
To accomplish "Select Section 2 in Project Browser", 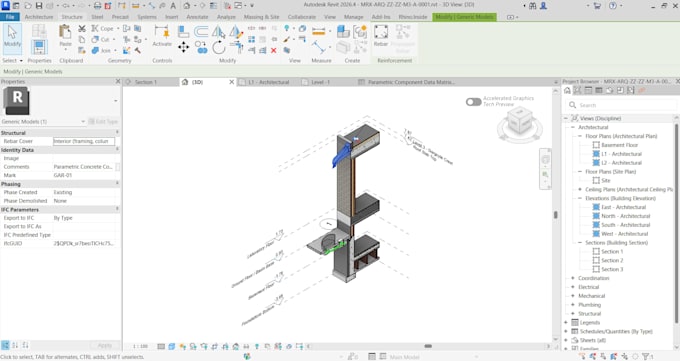I will coord(612,260).
